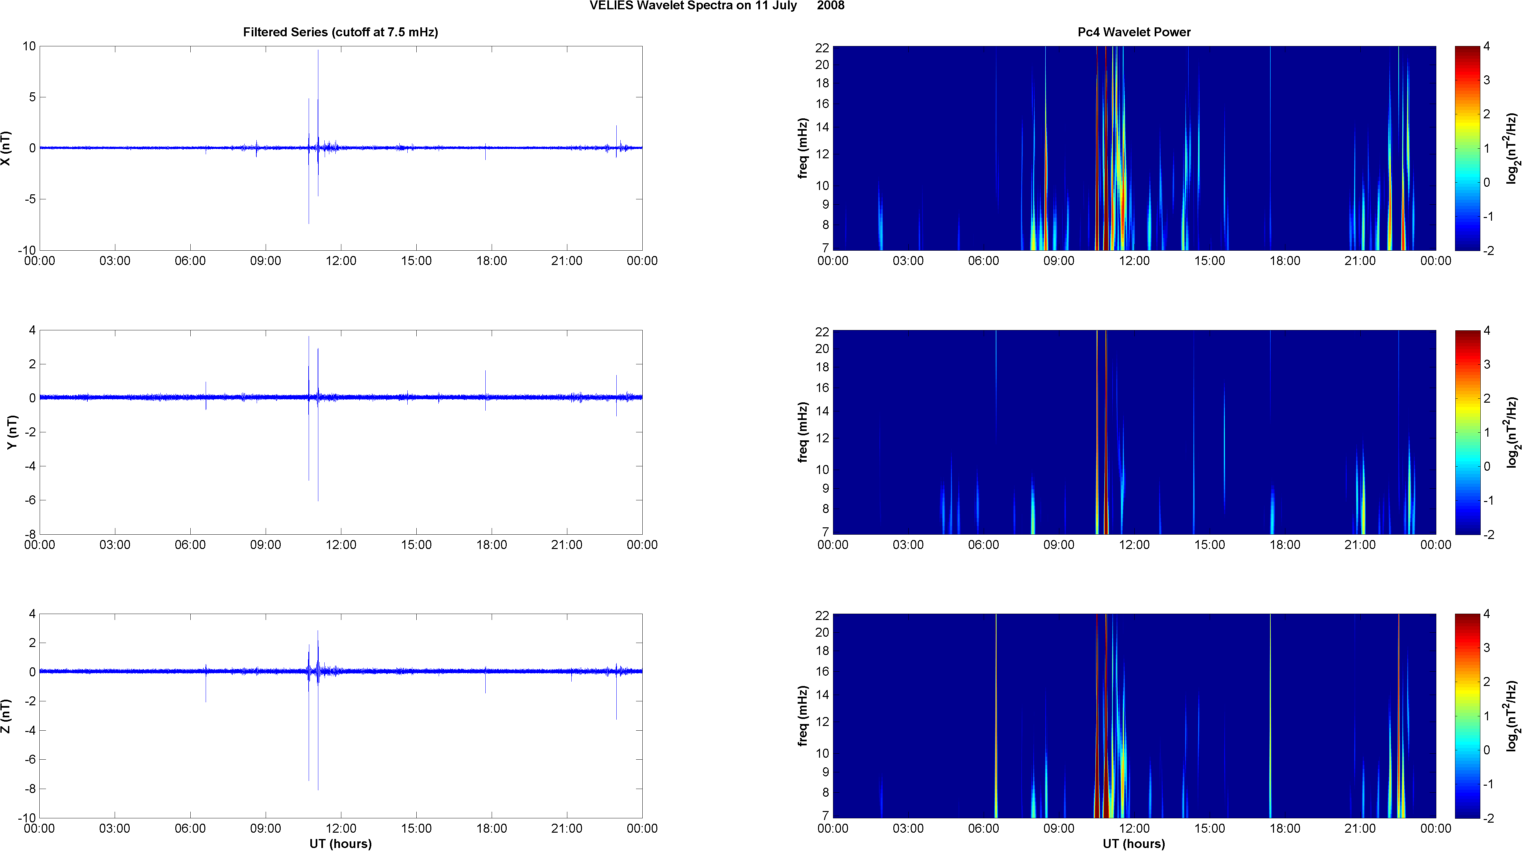Select the "X (nT)" axis label

(6, 148)
